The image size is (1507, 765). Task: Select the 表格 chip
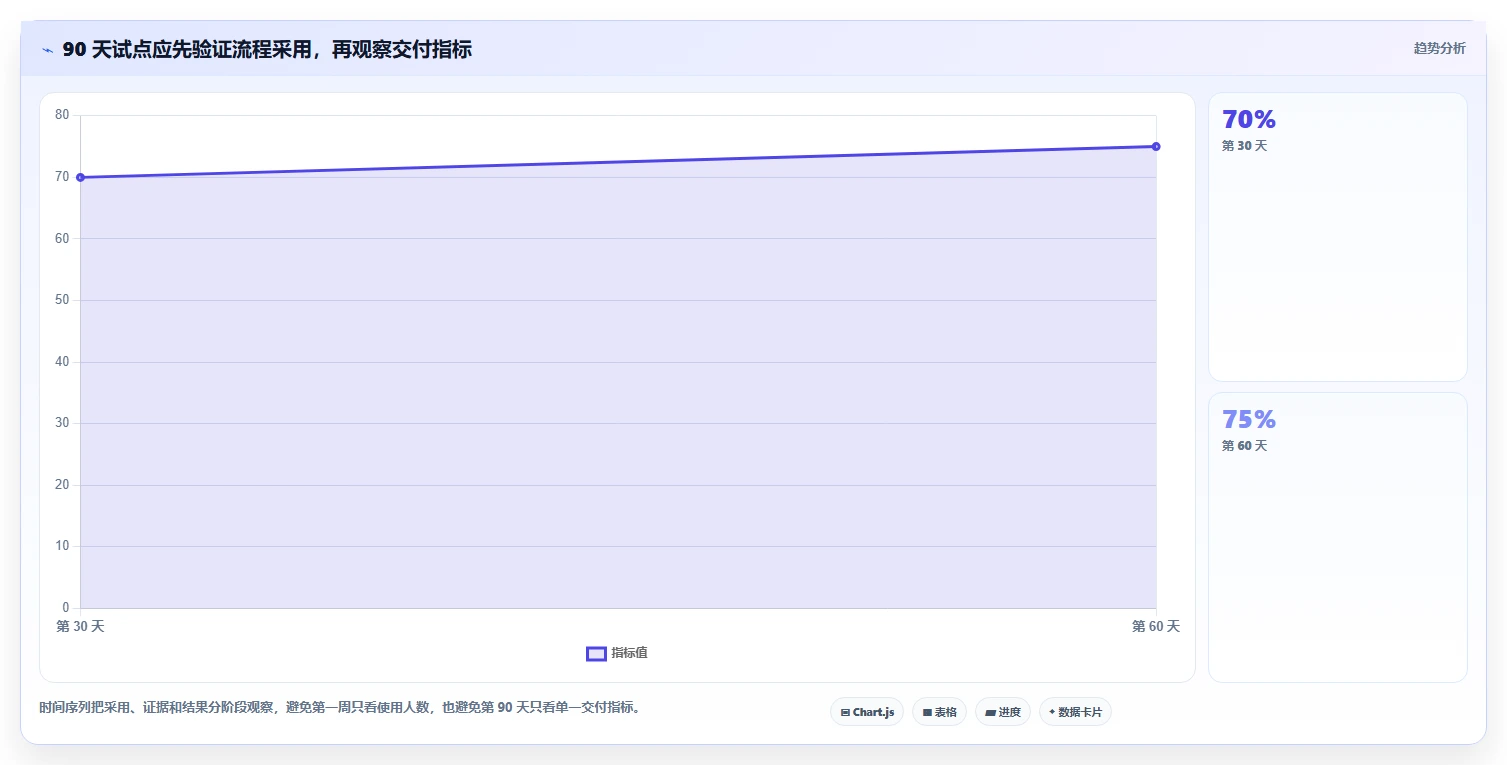click(x=939, y=712)
